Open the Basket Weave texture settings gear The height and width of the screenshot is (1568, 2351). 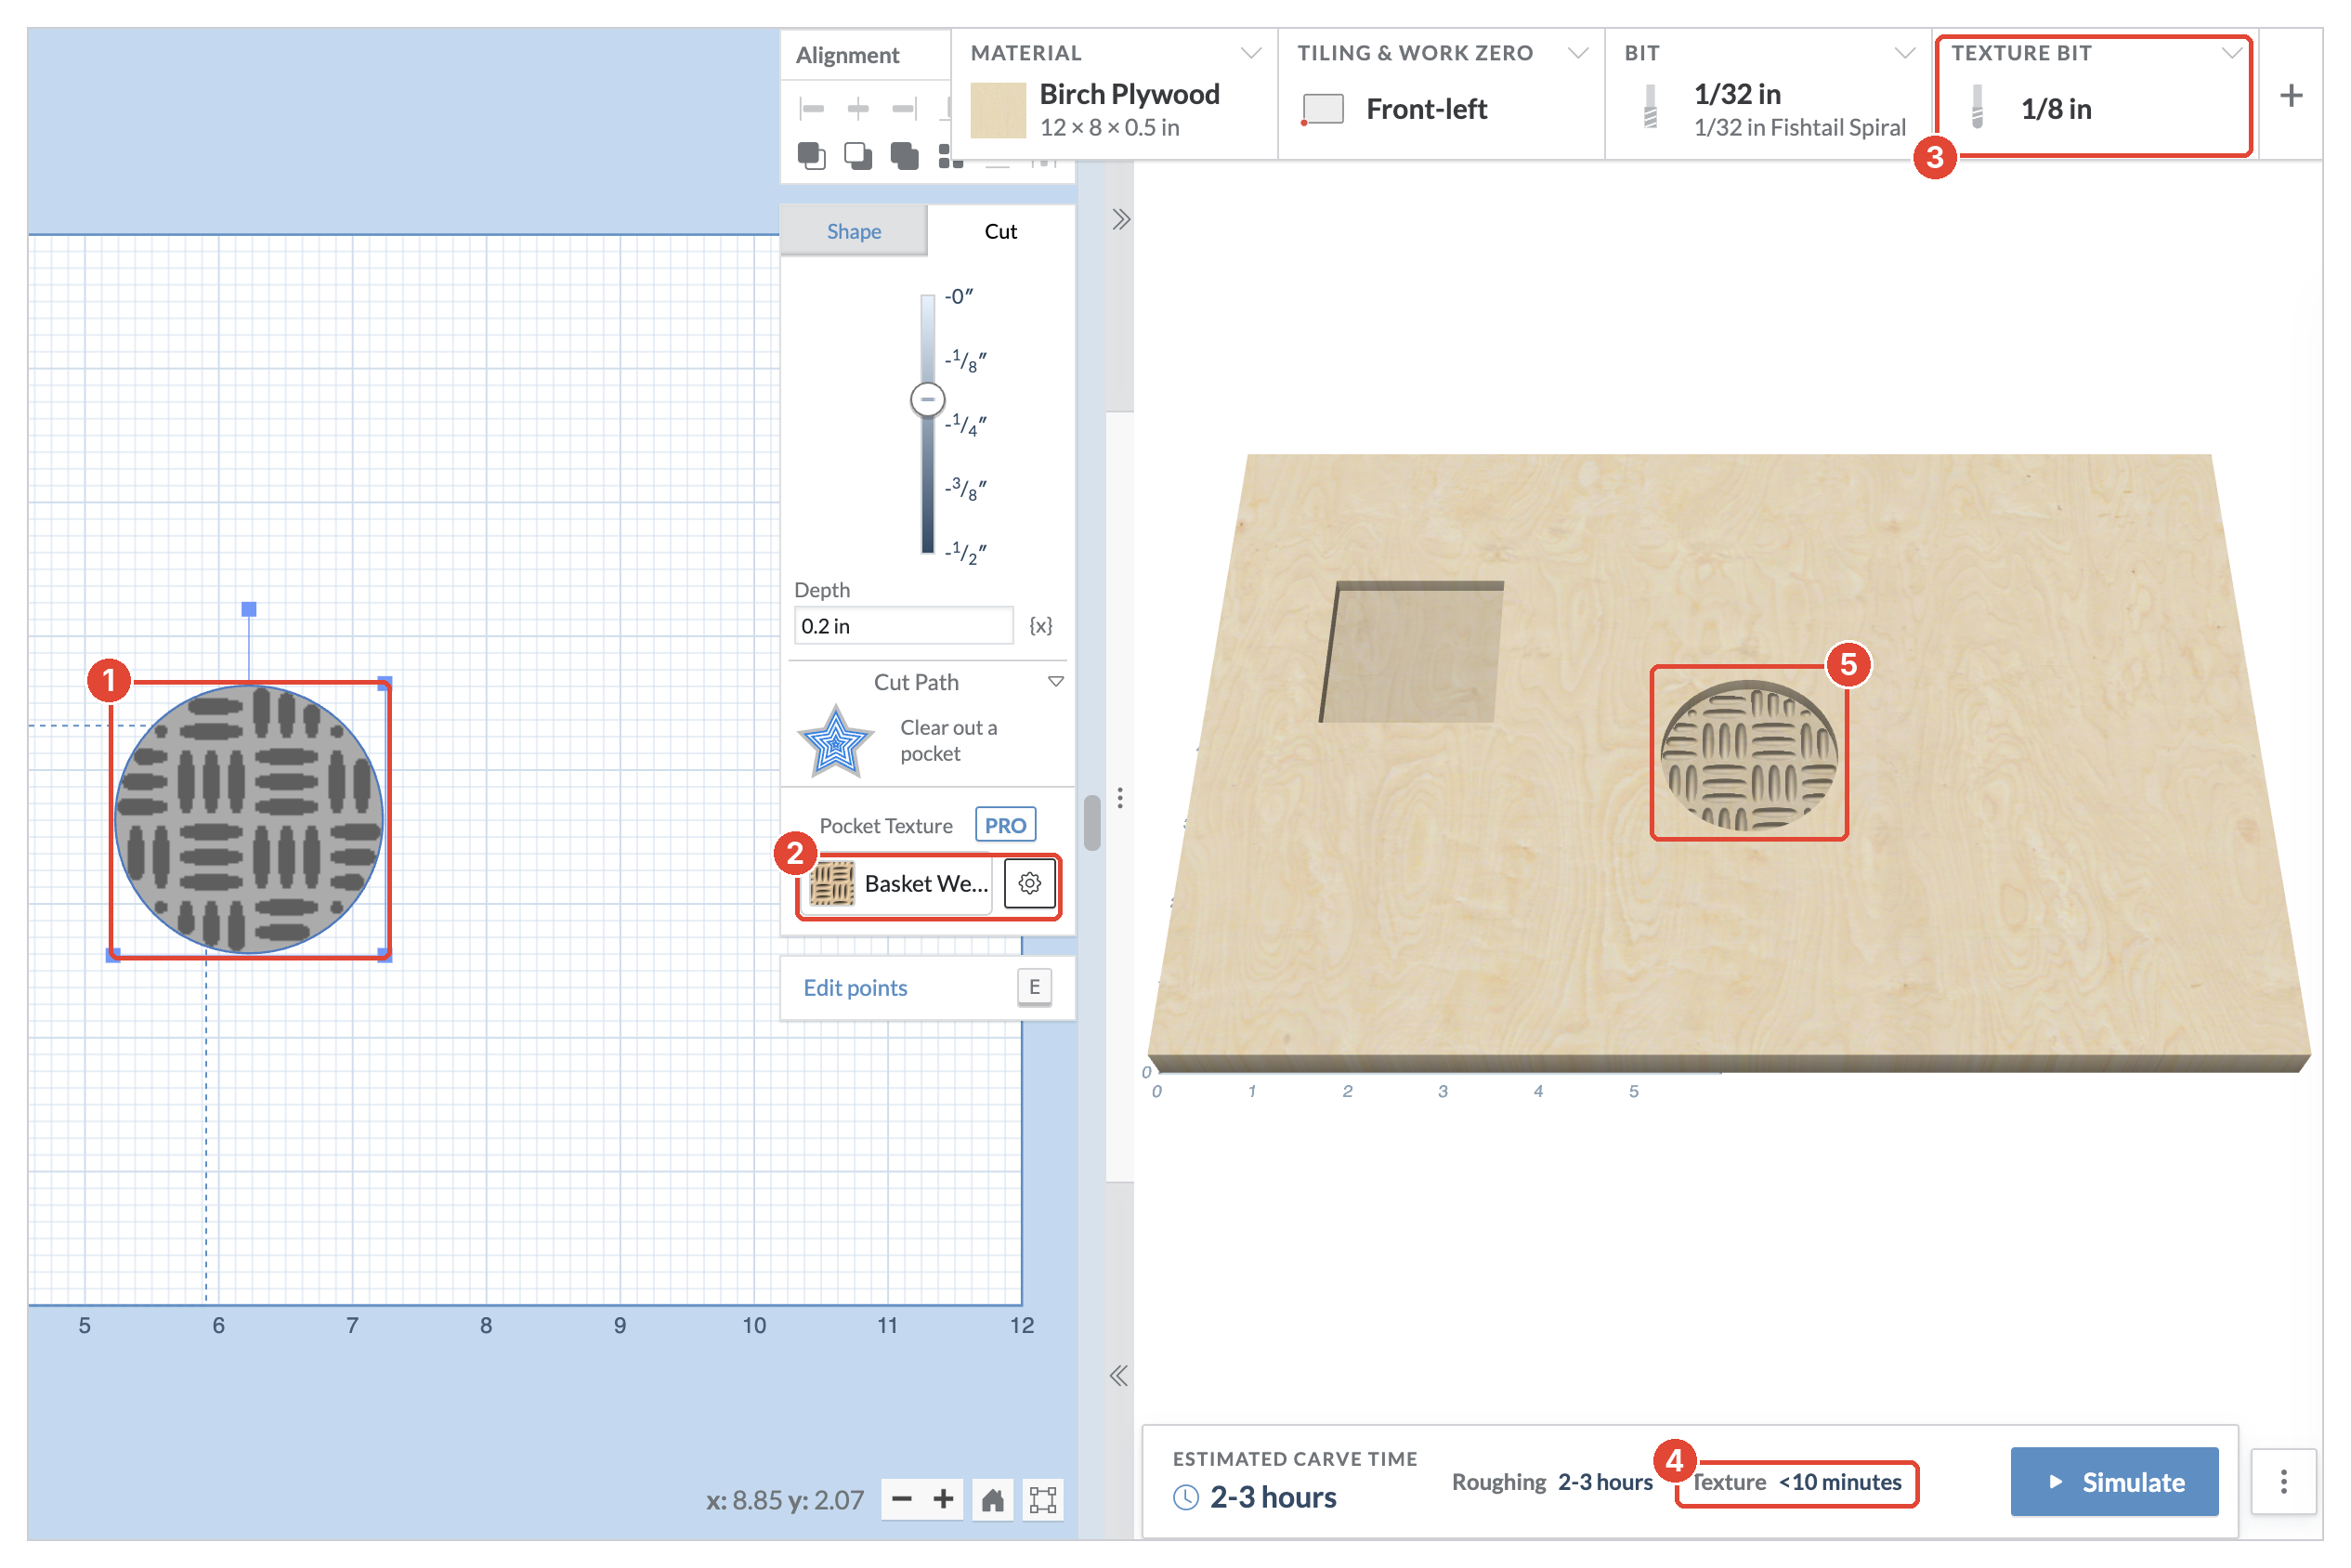click(x=1030, y=884)
